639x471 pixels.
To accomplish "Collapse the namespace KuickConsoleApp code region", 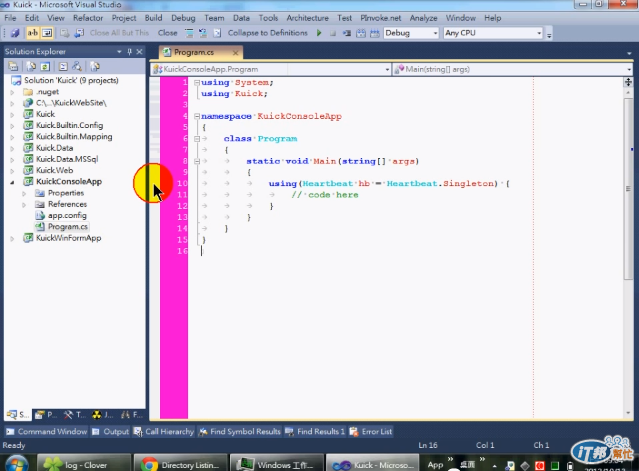I will point(196,116).
